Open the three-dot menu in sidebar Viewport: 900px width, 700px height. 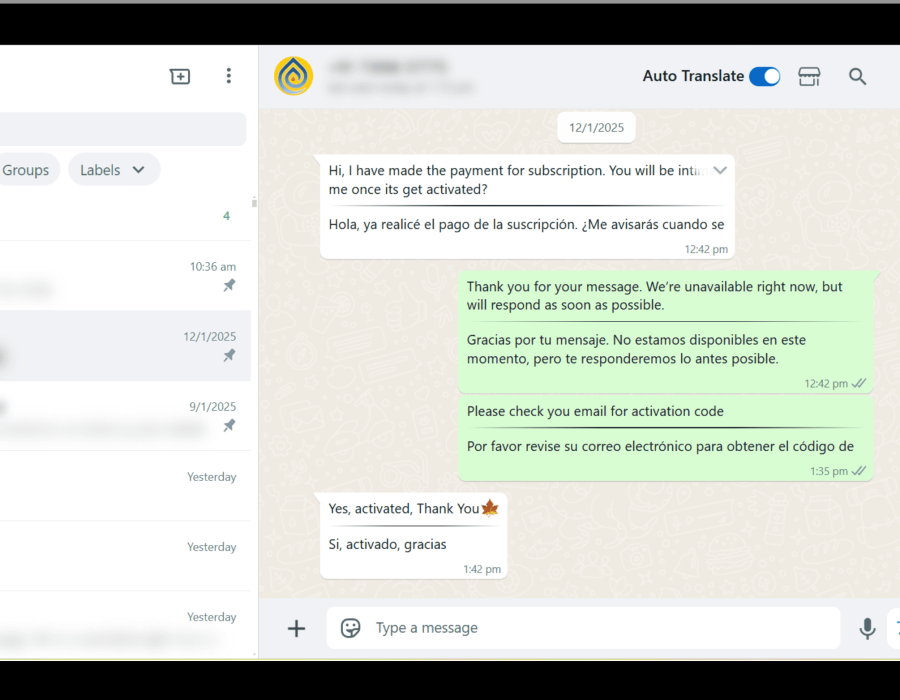(228, 76)
